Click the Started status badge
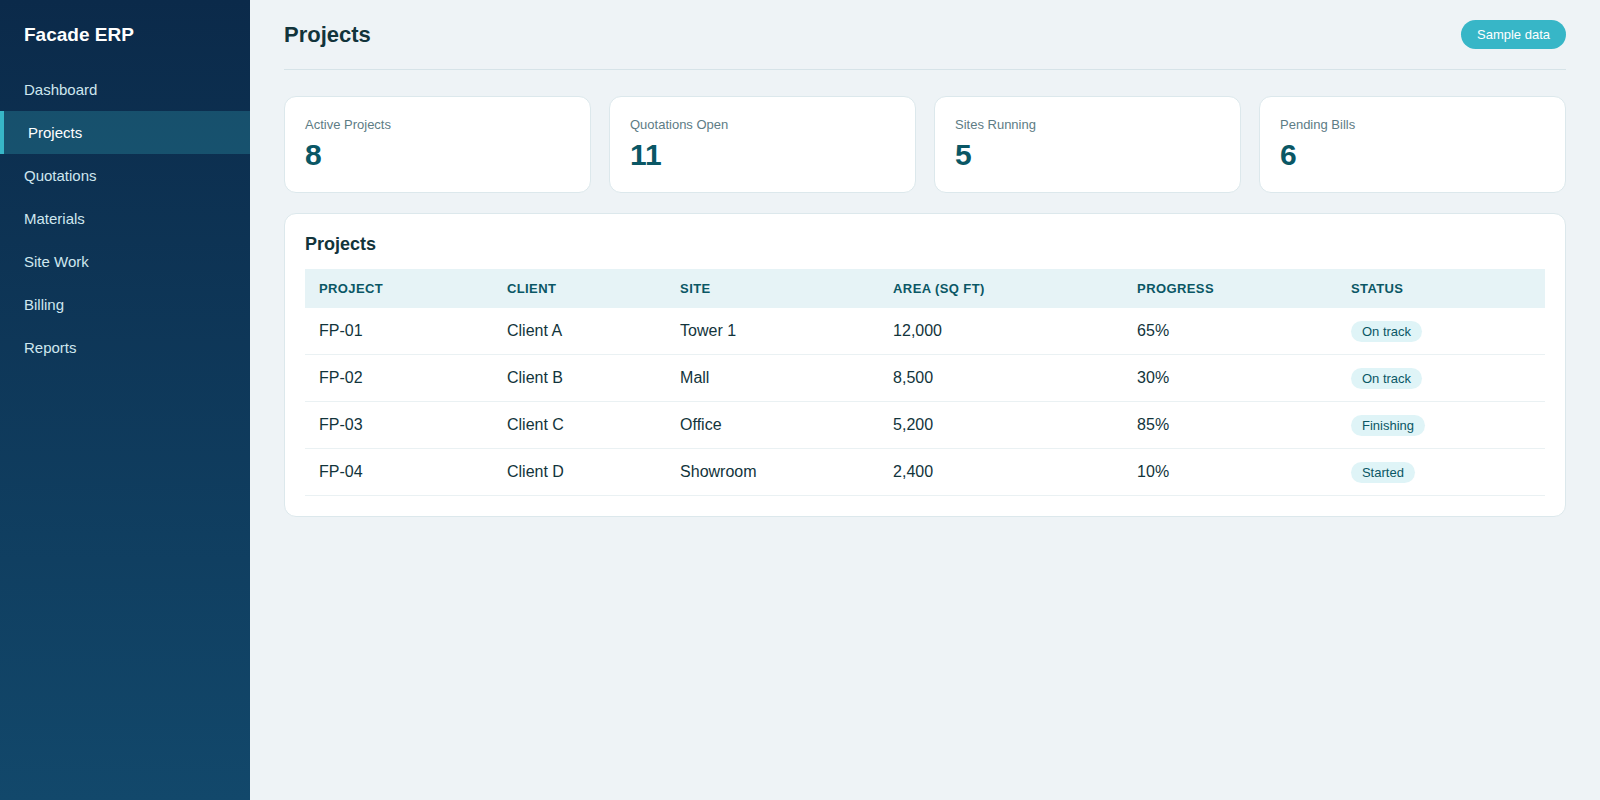1600x800 pixels. click(1383, 473)
